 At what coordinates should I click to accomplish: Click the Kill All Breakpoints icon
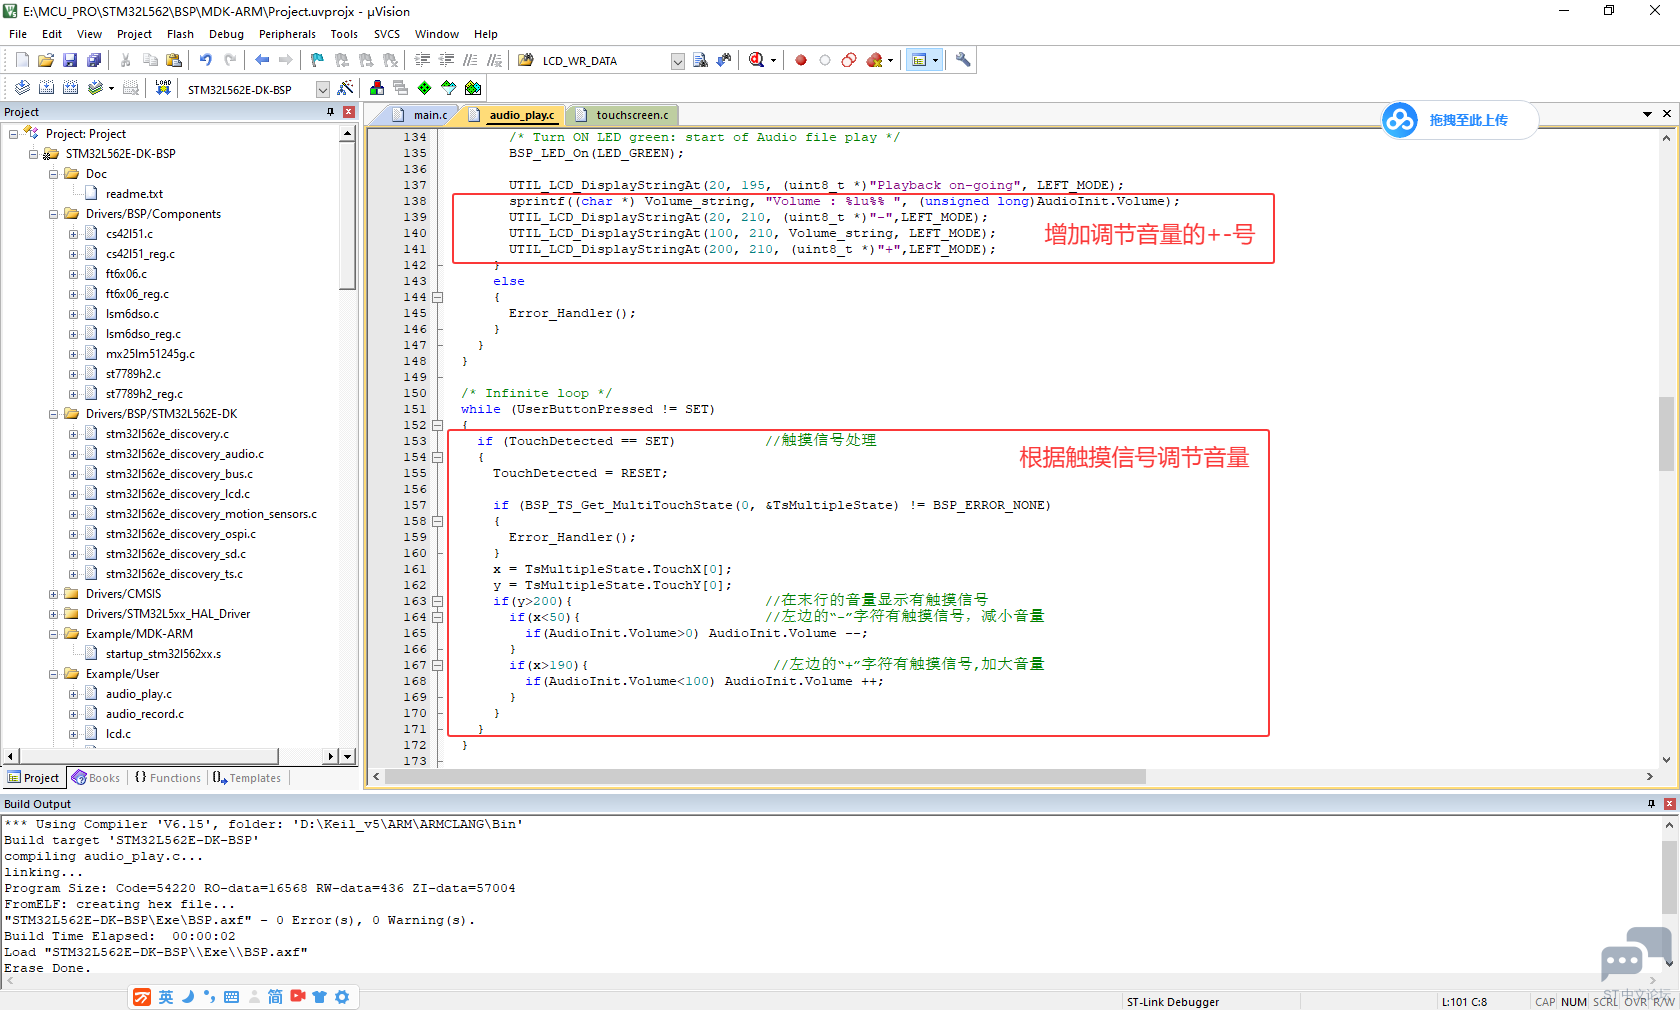pos(875,60)
